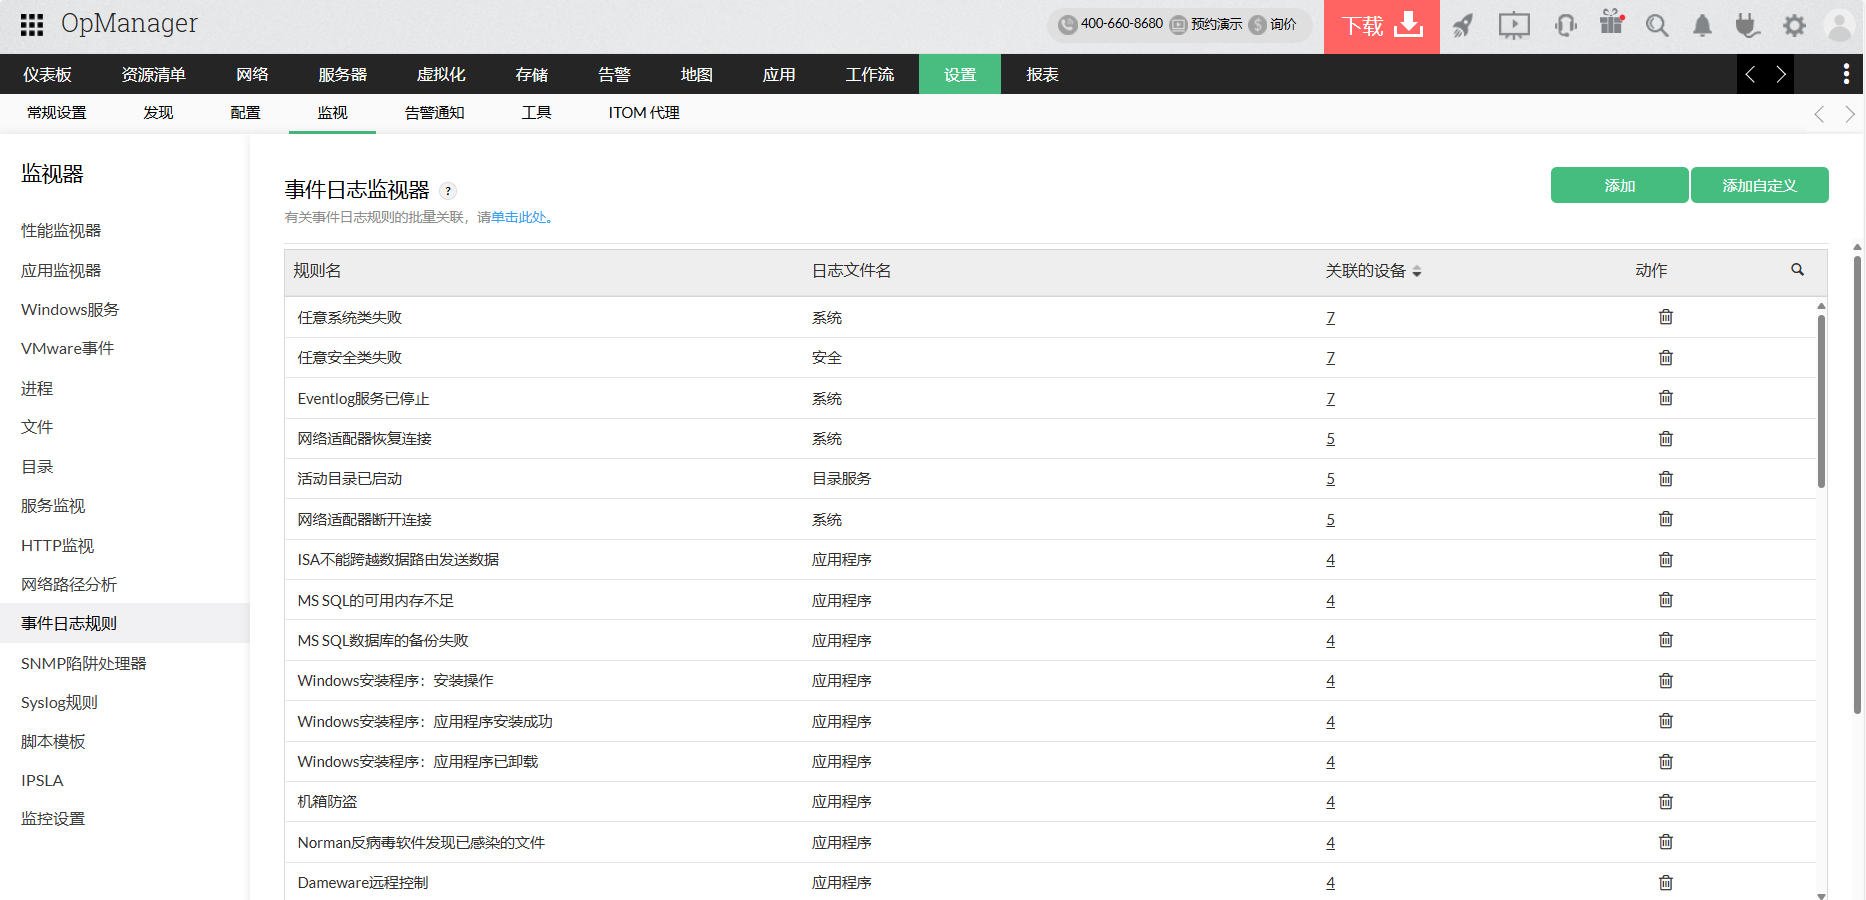Open the 告警通知 settings tab
Screen dimensions: 1866x900
coord(434,112)
